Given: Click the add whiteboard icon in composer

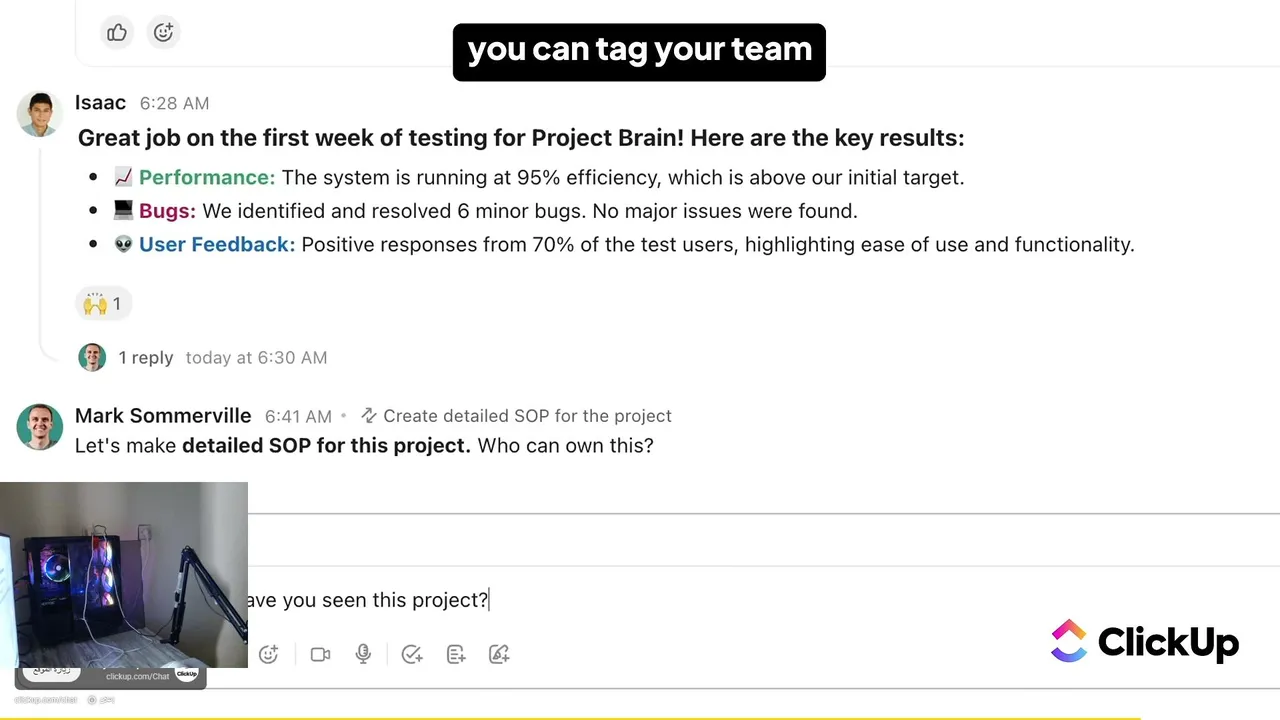Looking at the screenshot, I should click(499, 654).
